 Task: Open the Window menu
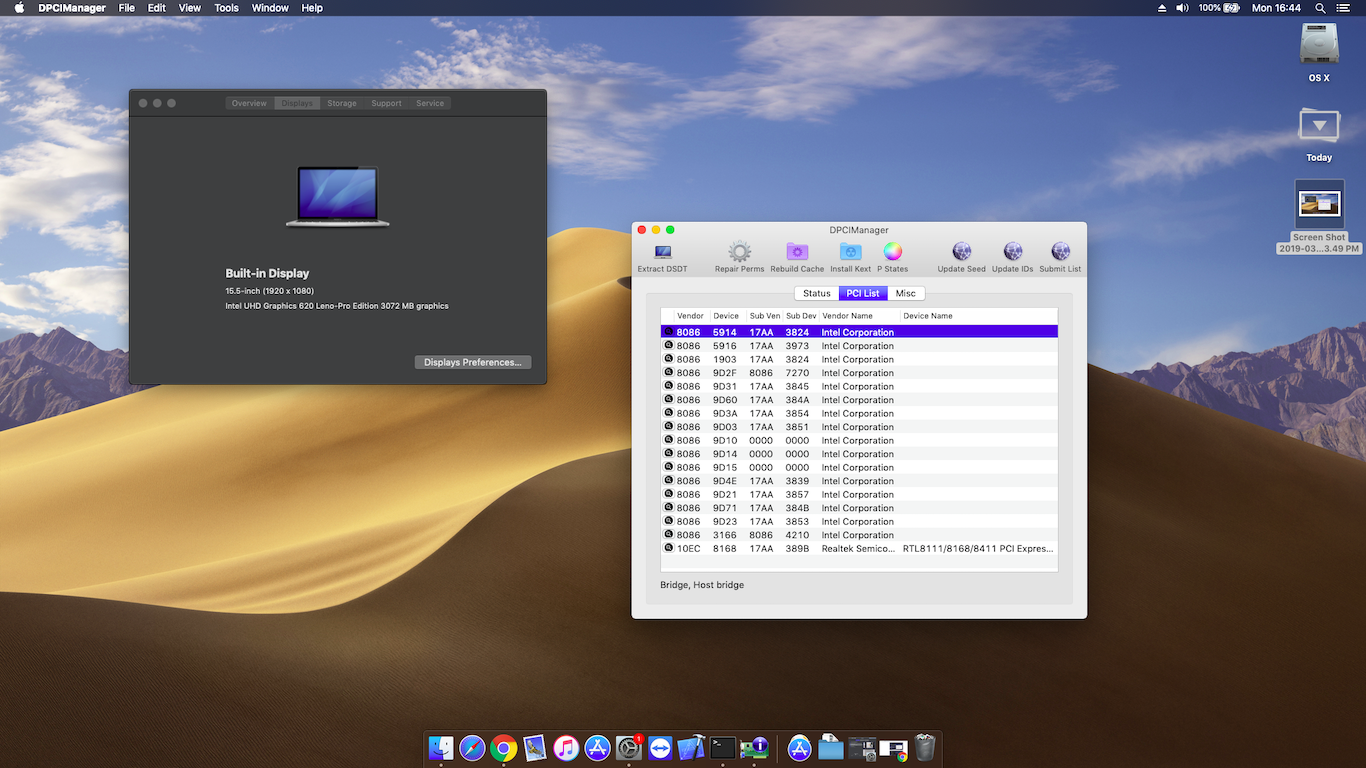tap(270, 8)
